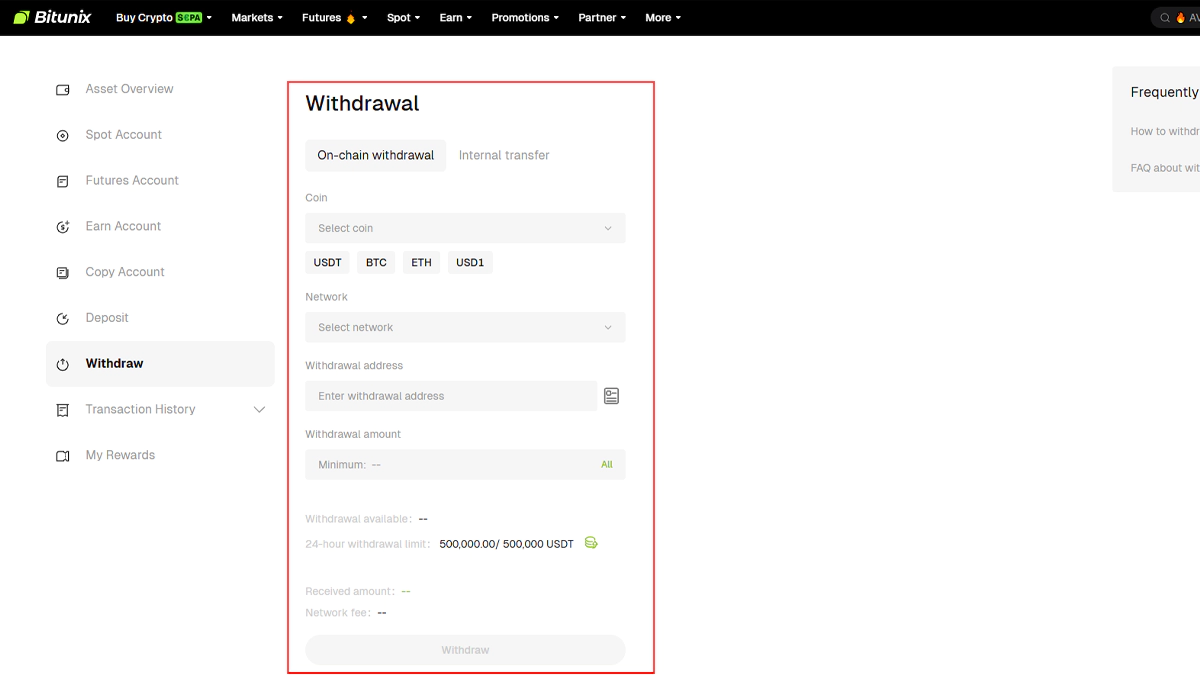This screenshot has height=675, width=1200.
Task: Click the Futures Account sidebar icon
Action: (63, 181)
